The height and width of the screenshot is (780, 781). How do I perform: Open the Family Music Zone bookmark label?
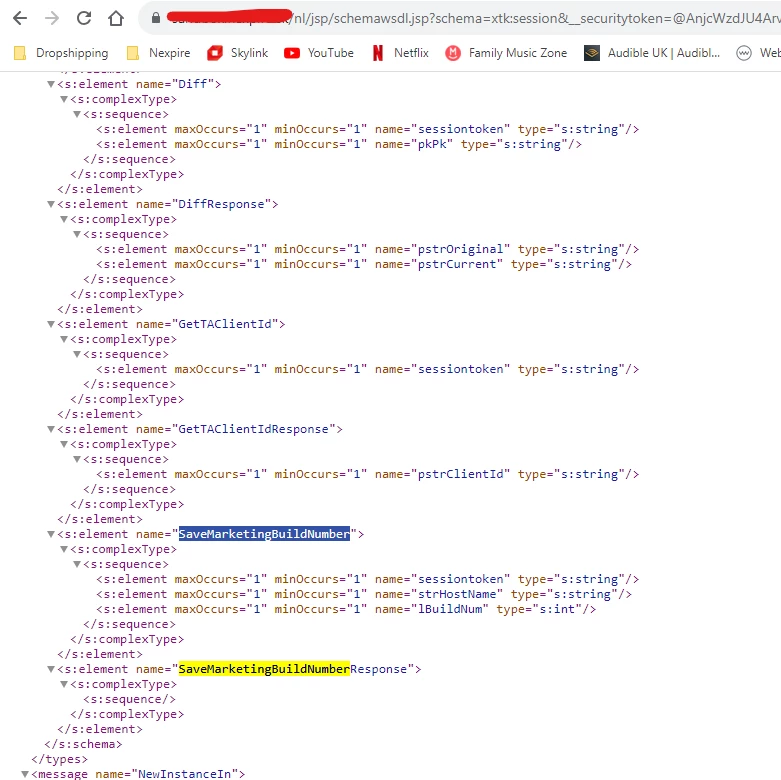click(x=518, y=53)
